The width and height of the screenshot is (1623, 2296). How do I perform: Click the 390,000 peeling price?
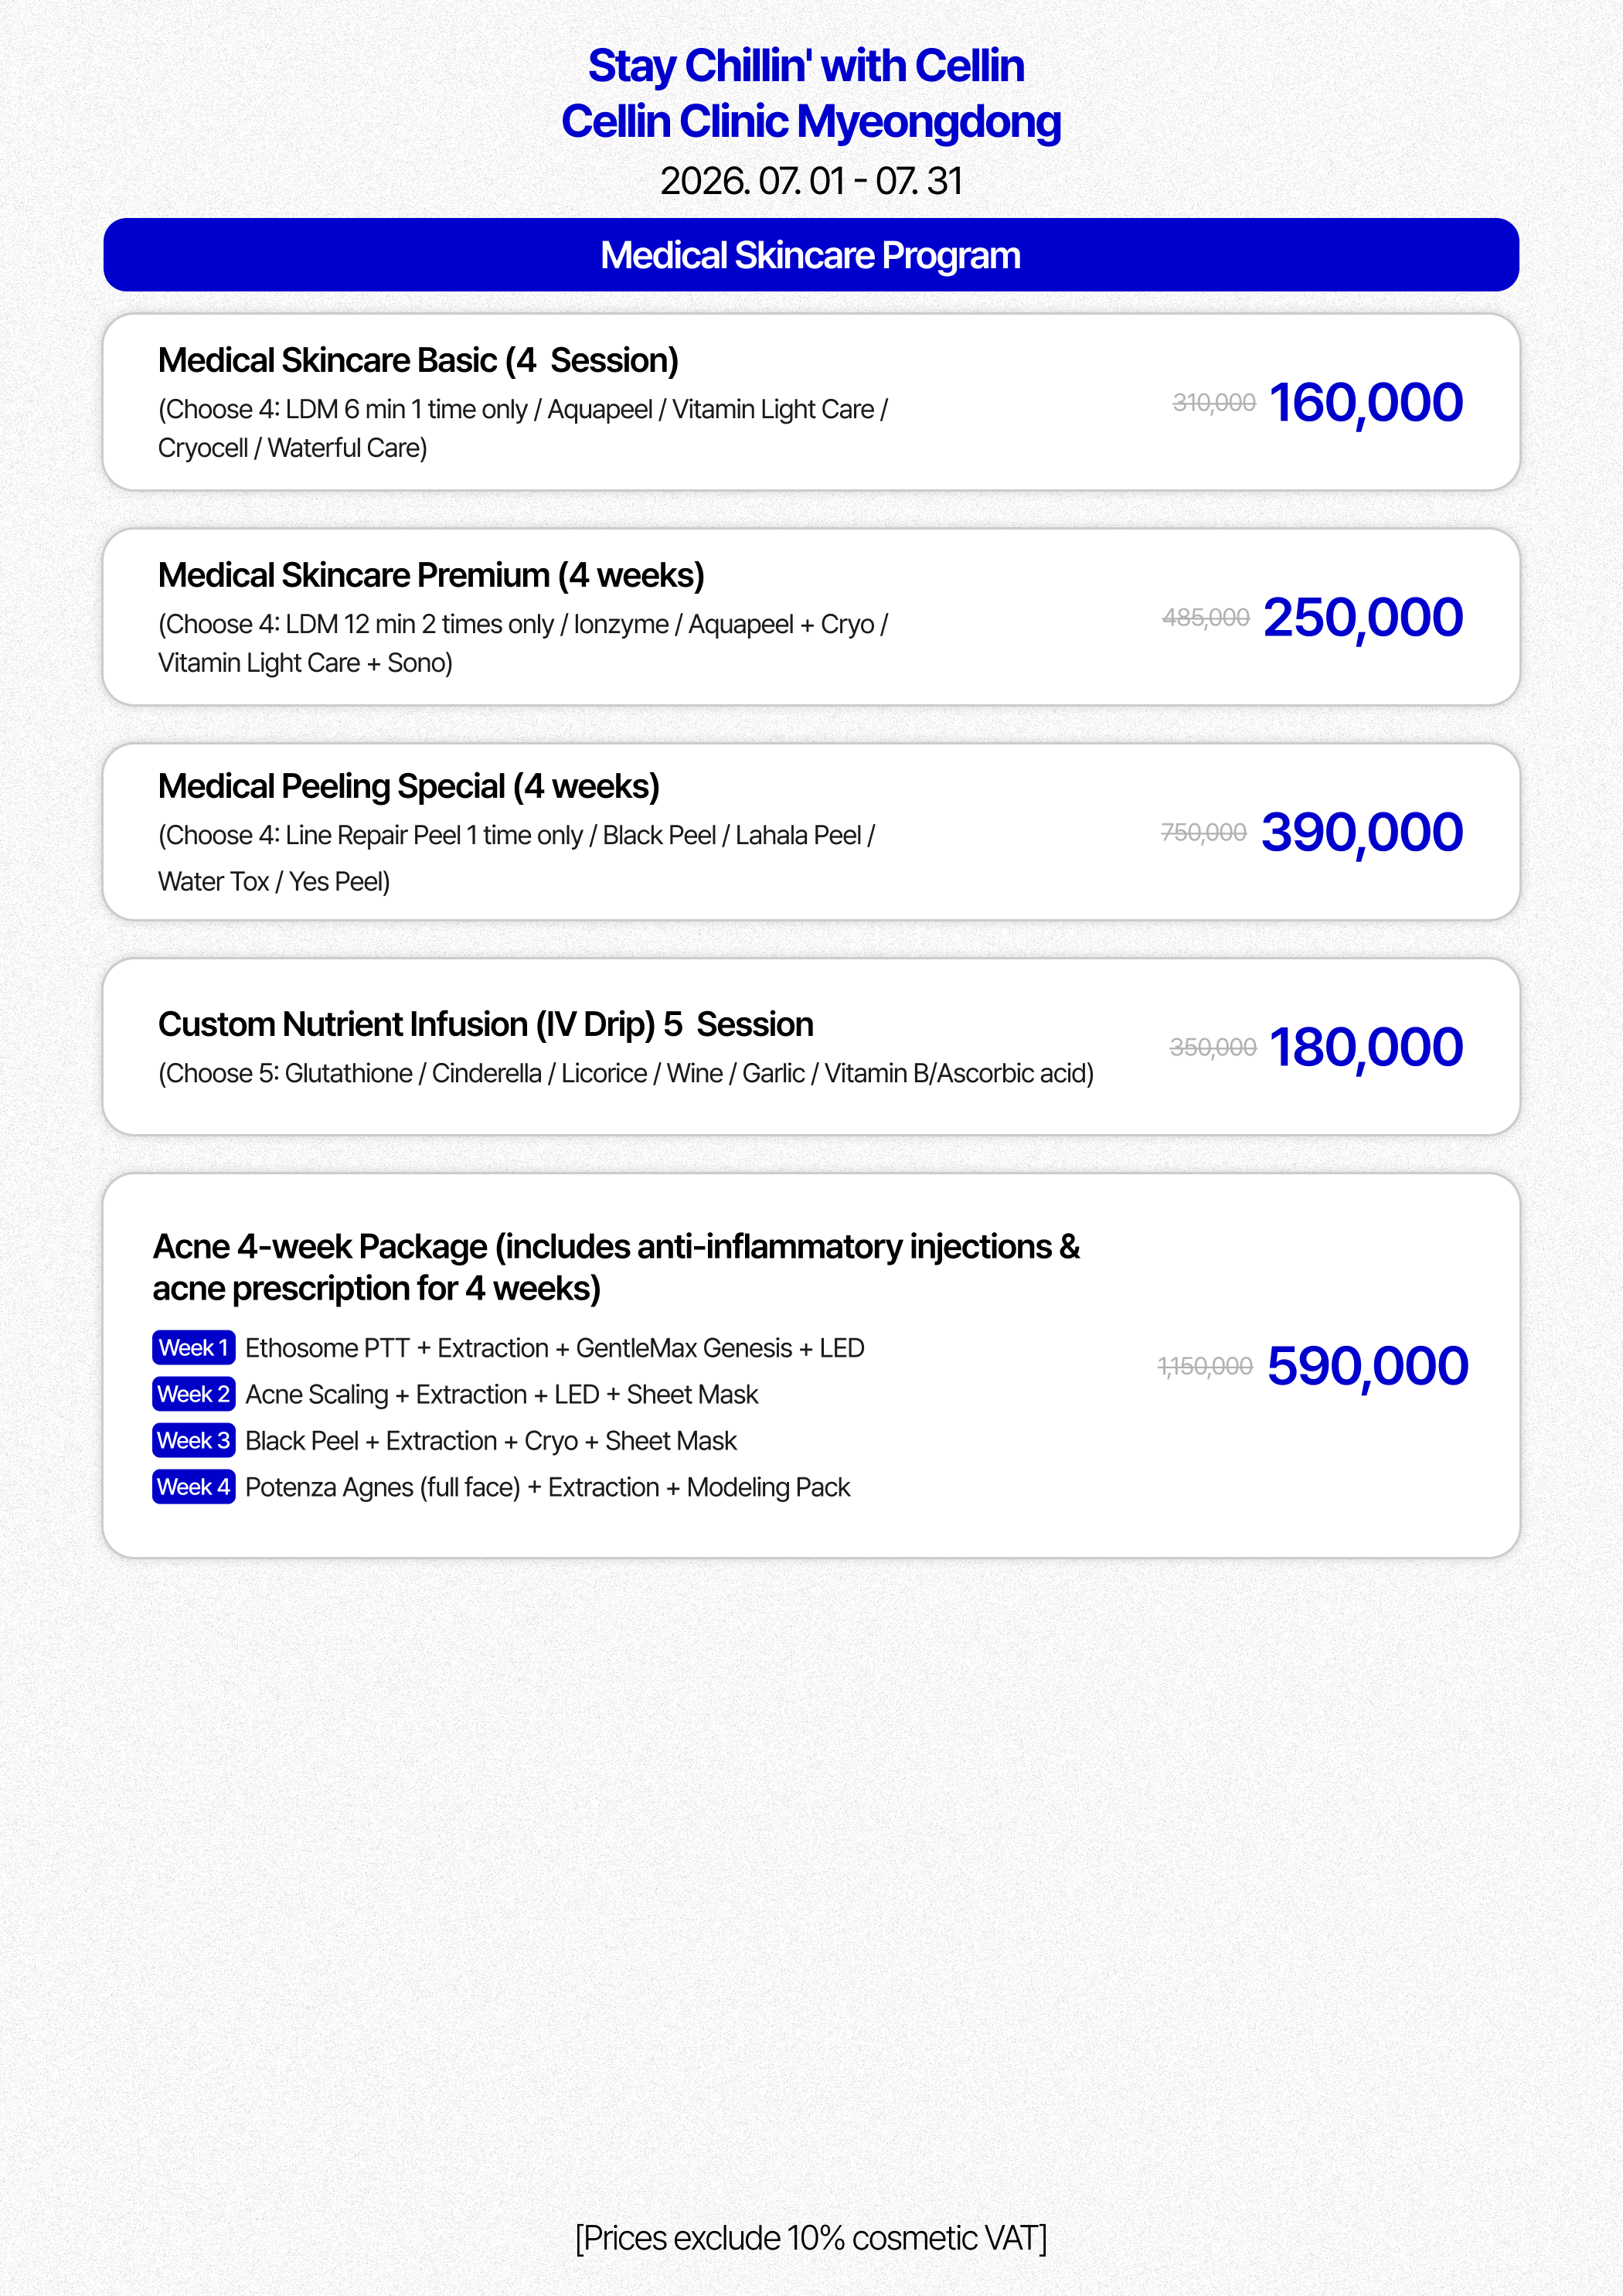[1362, 832]
